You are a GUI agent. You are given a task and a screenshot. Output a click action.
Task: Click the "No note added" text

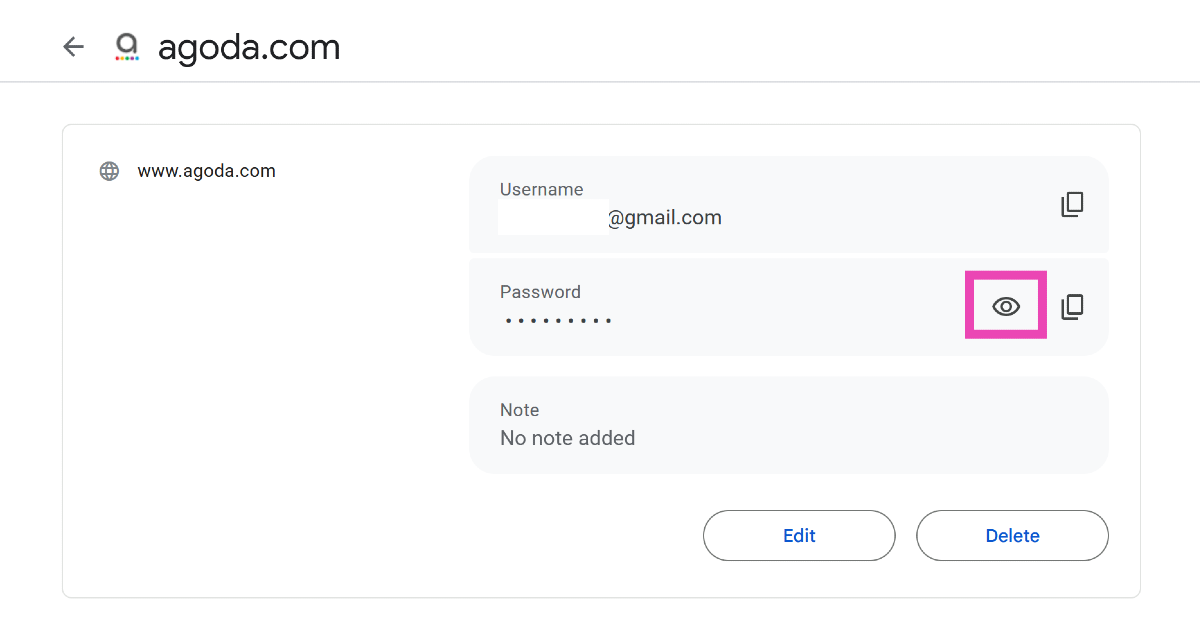[x=567, y=438]
